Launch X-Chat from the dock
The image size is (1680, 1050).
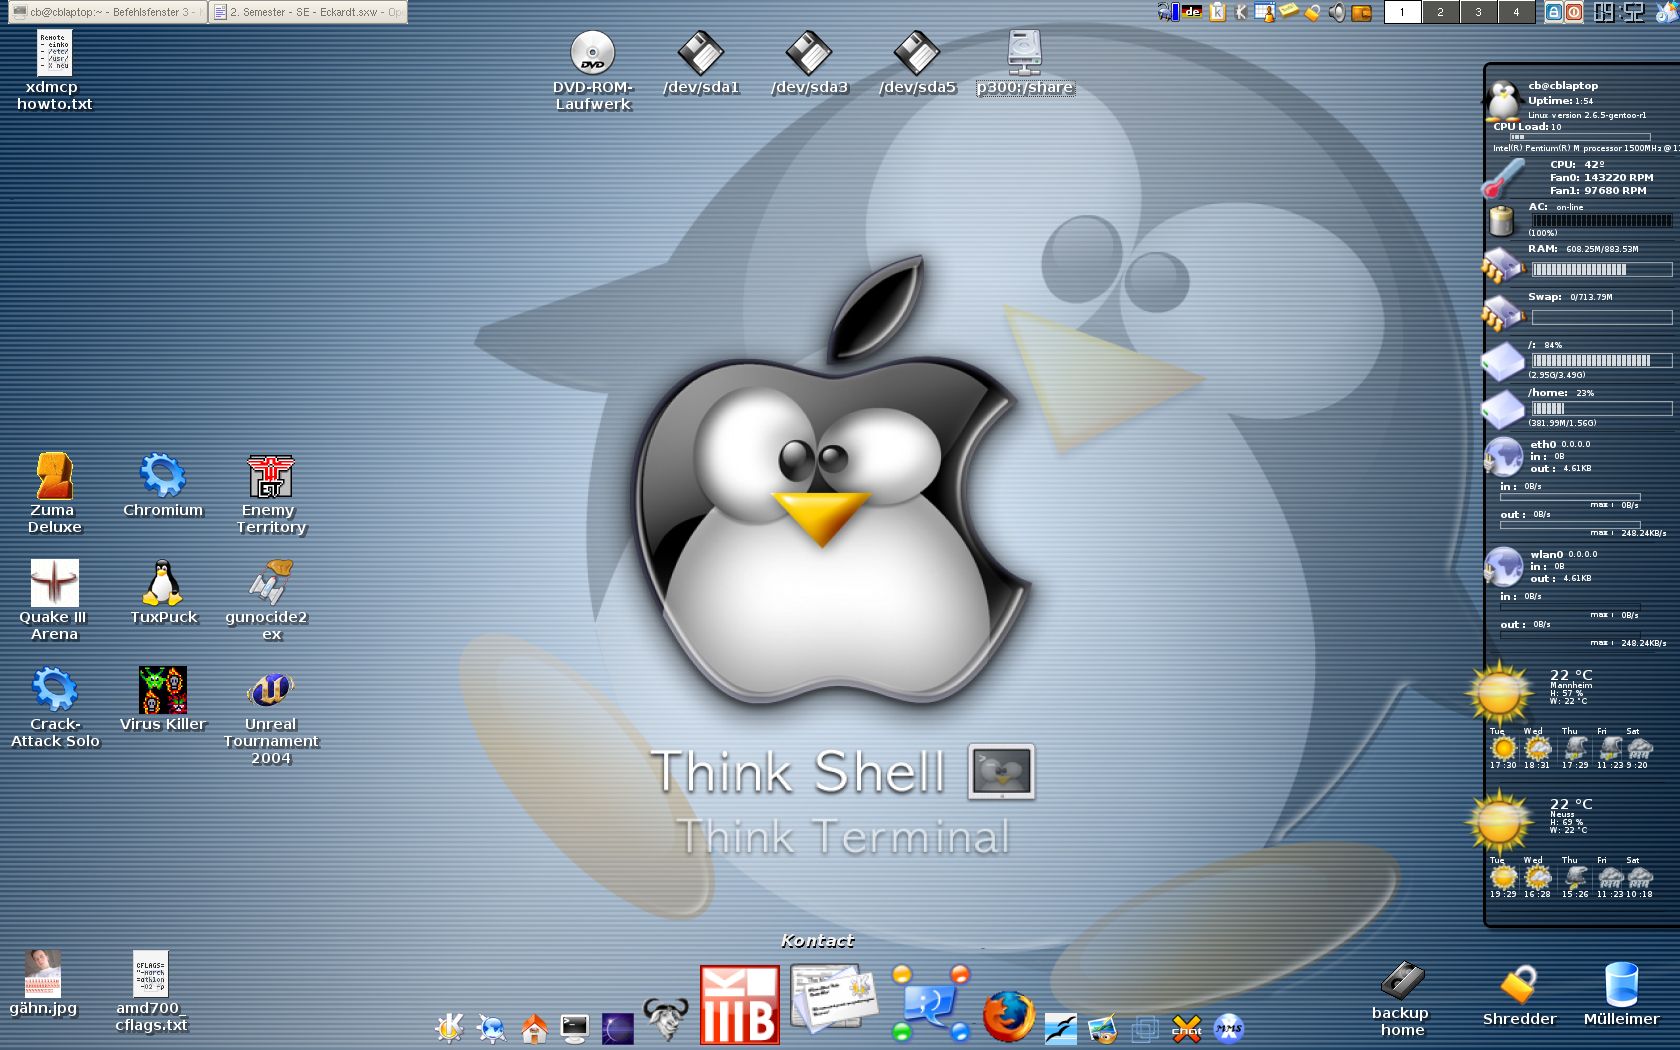[1186, 1029]
